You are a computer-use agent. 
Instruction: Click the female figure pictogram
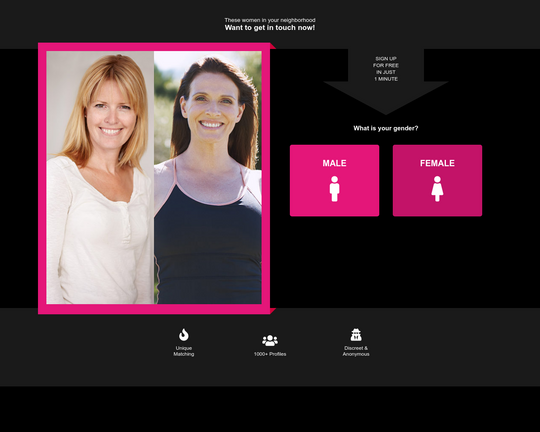(x=437, y=189)
